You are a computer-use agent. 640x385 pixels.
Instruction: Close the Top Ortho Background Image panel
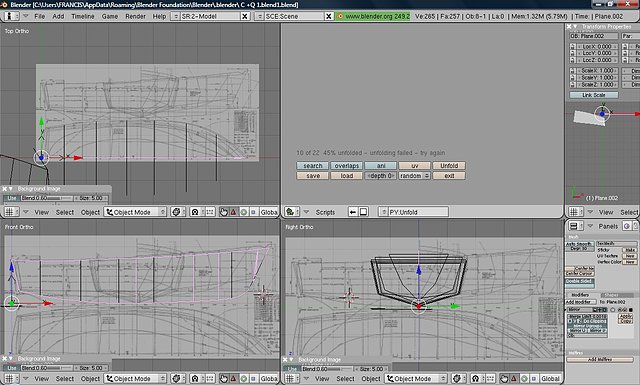pyautogui.click(x=5, y=189)
